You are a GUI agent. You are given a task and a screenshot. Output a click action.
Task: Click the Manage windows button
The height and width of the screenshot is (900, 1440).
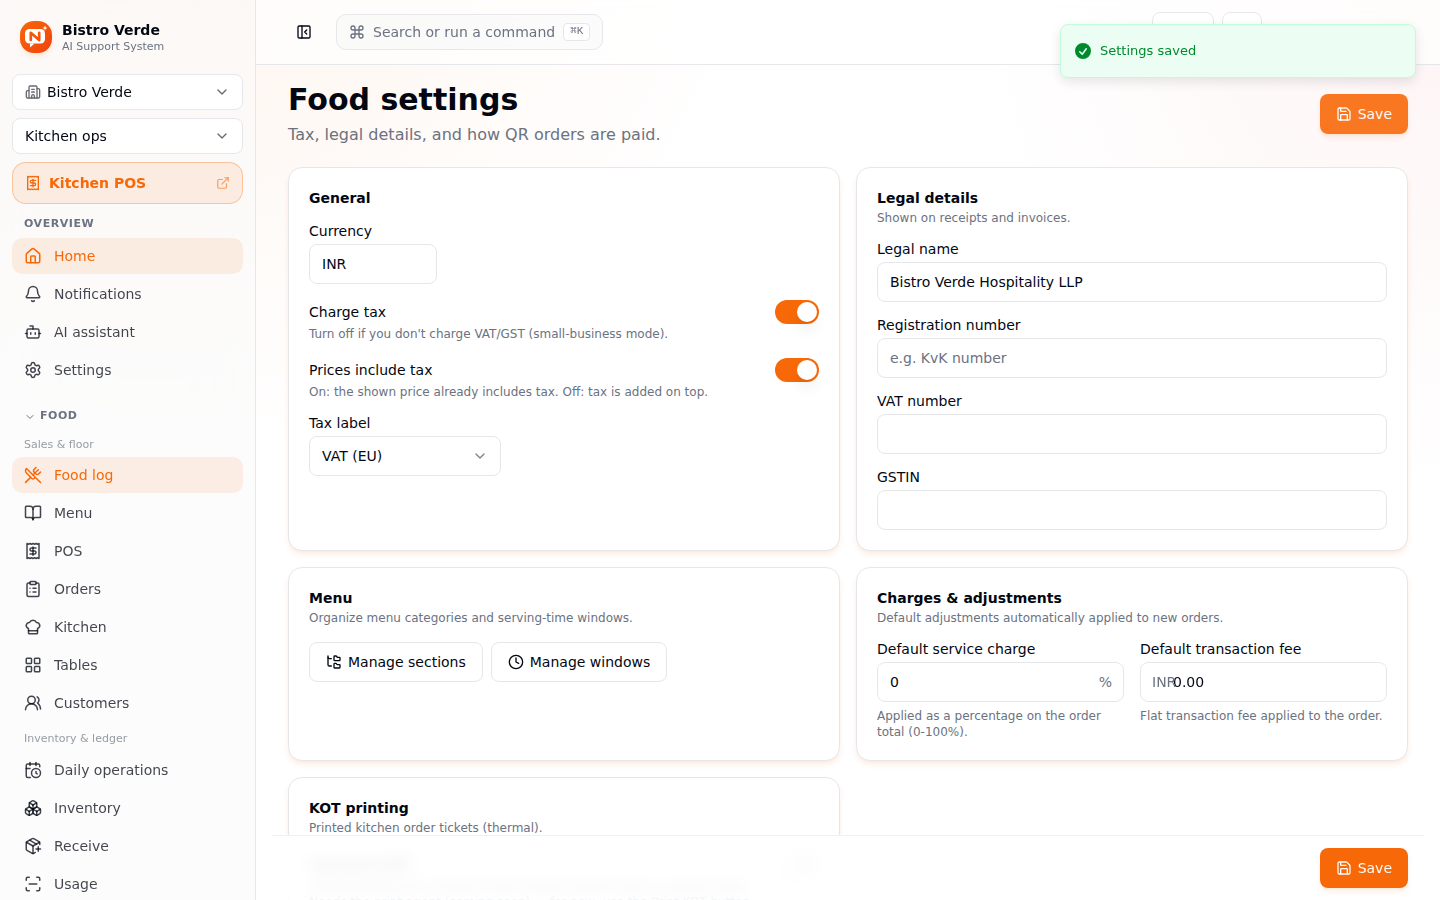click(579, 662)
